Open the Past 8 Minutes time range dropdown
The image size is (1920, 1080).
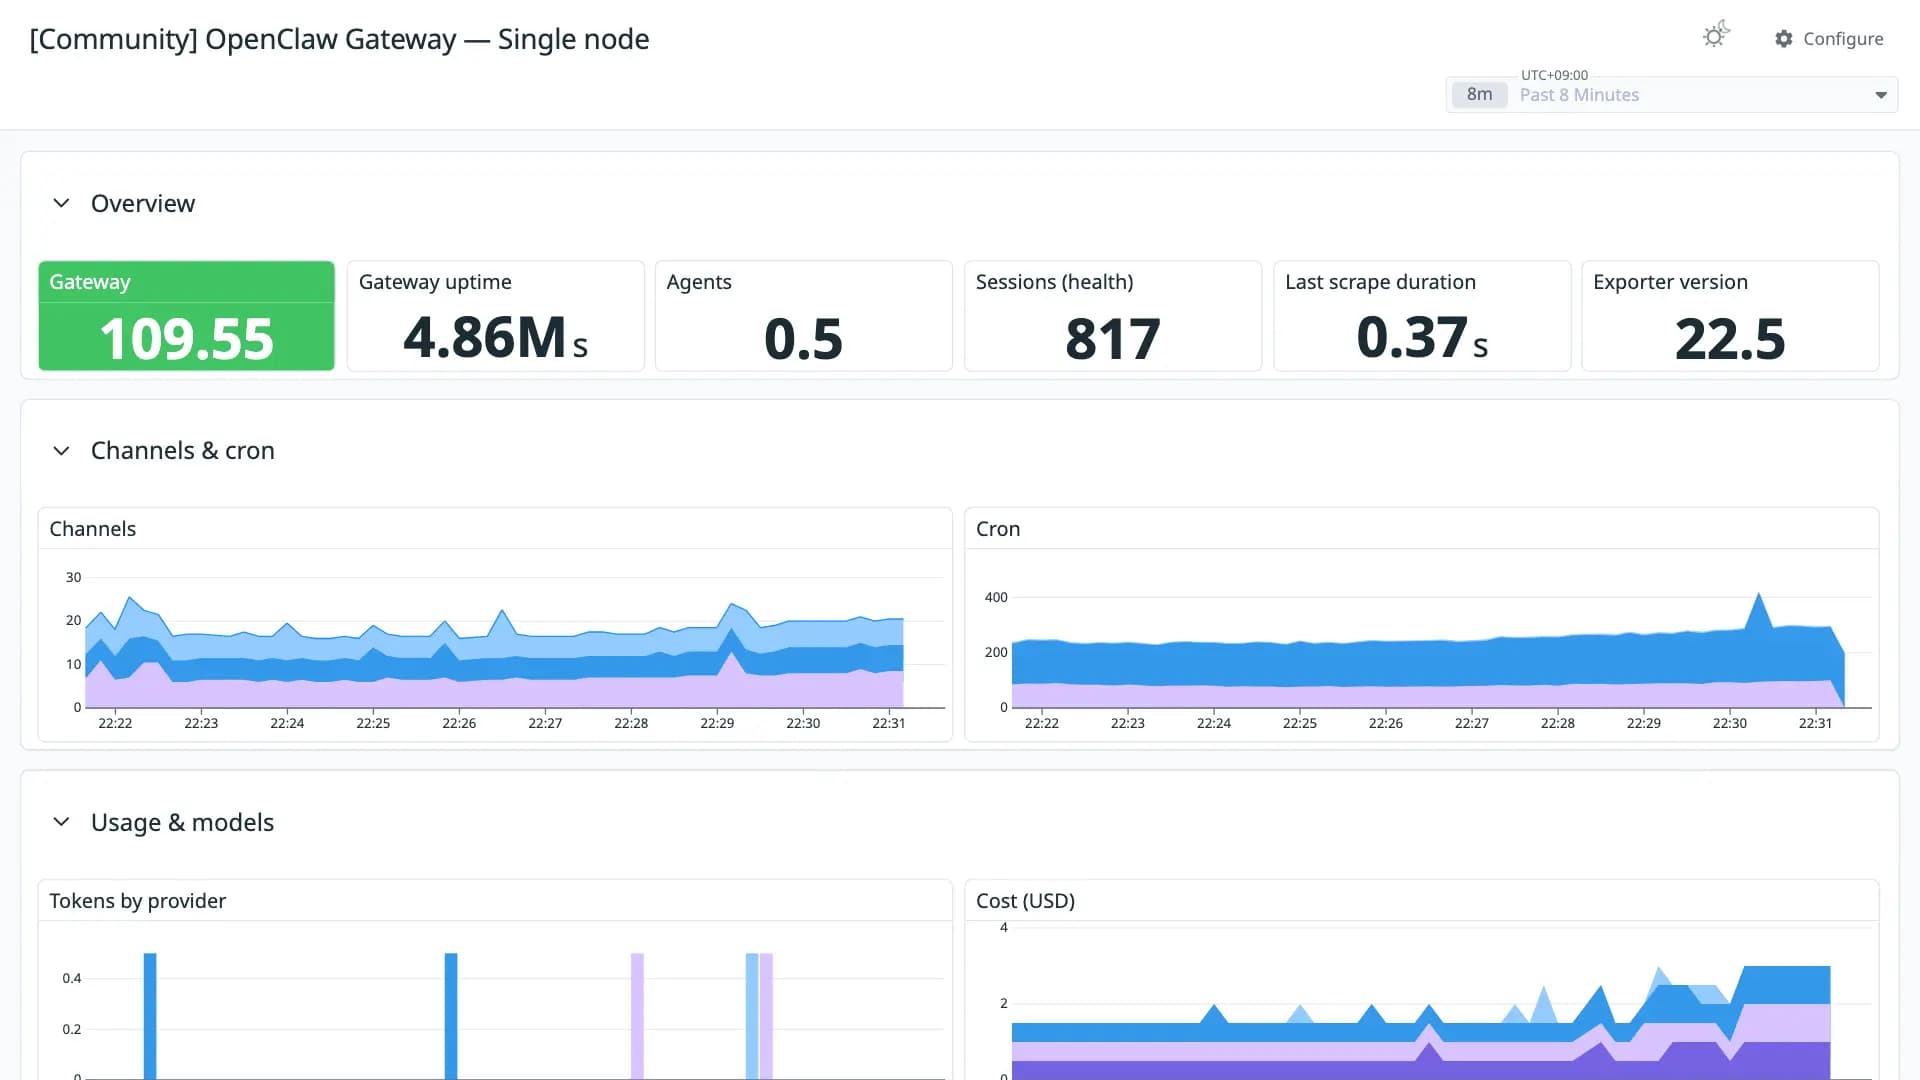click(1672, 95)
